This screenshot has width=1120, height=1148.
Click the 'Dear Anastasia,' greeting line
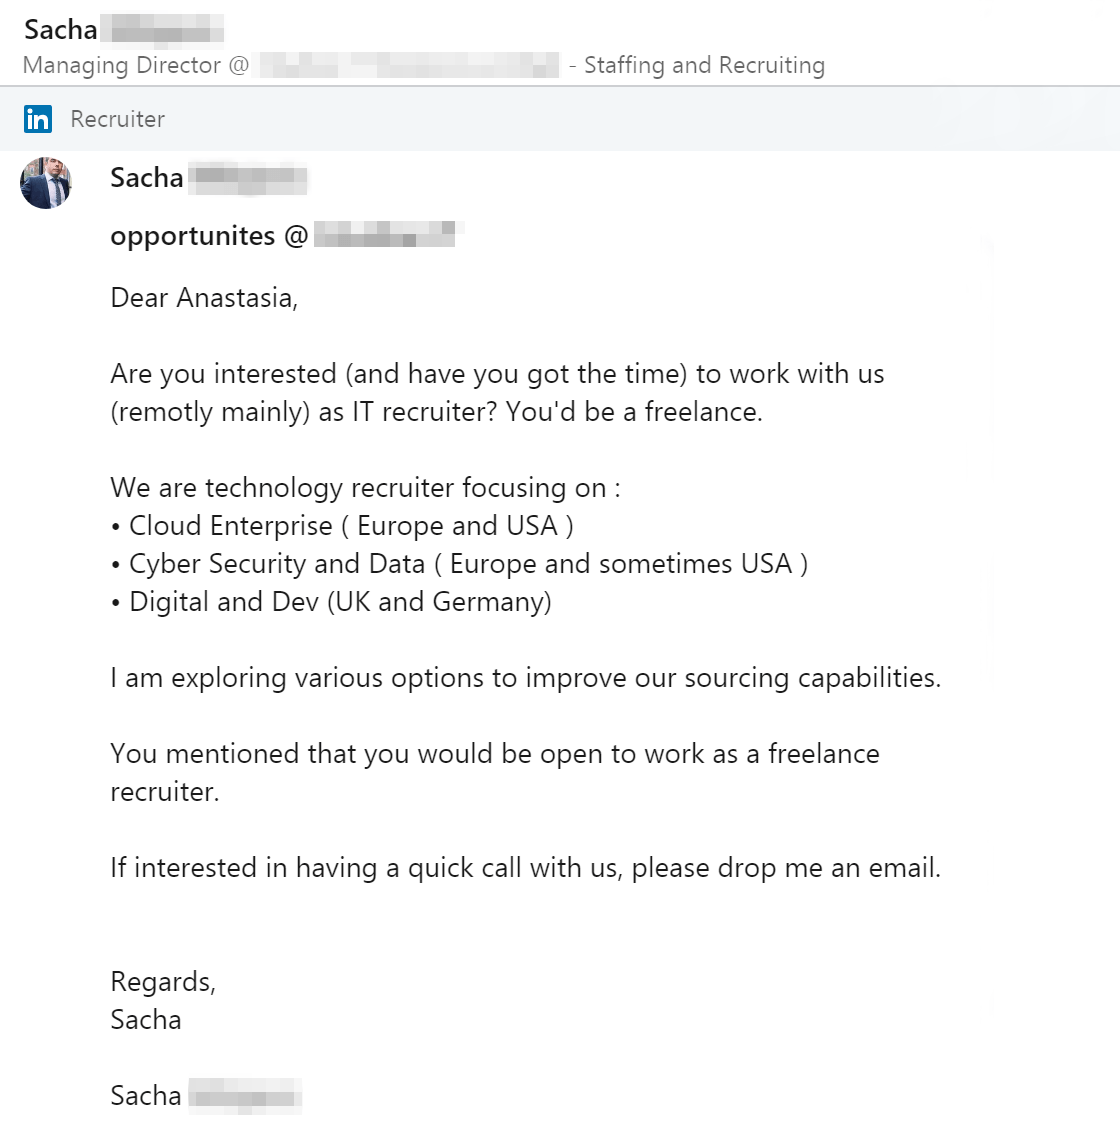[x=204, y=298]
